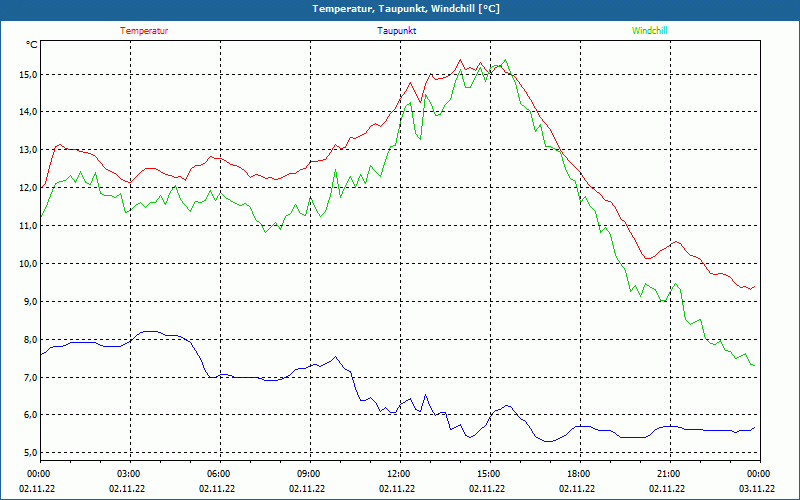Click the 6,0 y-axis value

click(31, 415)
